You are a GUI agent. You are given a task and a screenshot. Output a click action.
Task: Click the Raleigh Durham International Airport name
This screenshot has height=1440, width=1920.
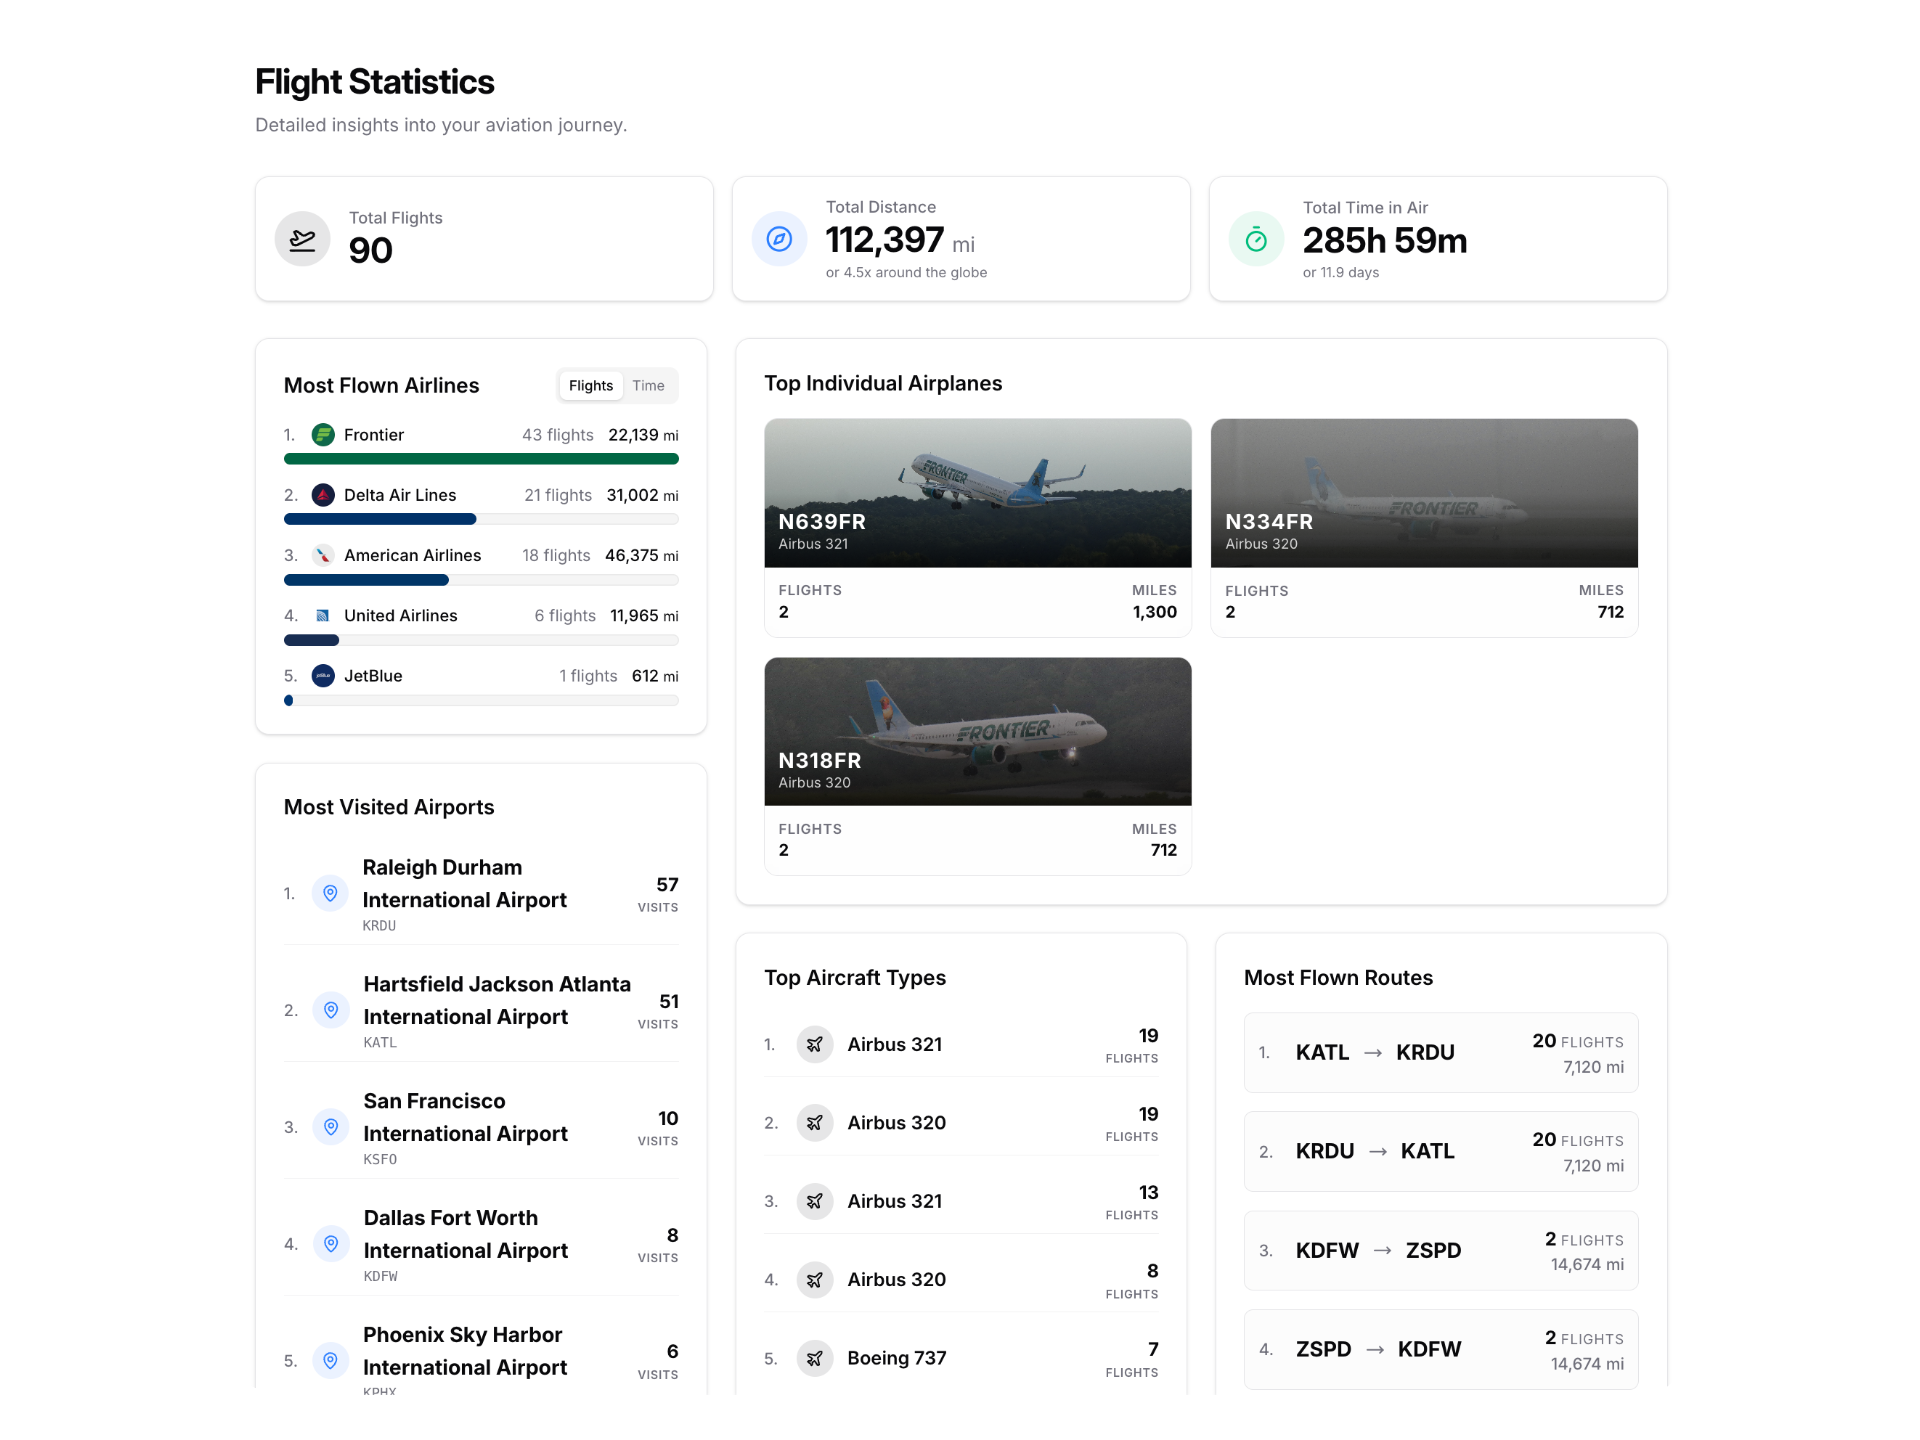[x=464, y=884]
